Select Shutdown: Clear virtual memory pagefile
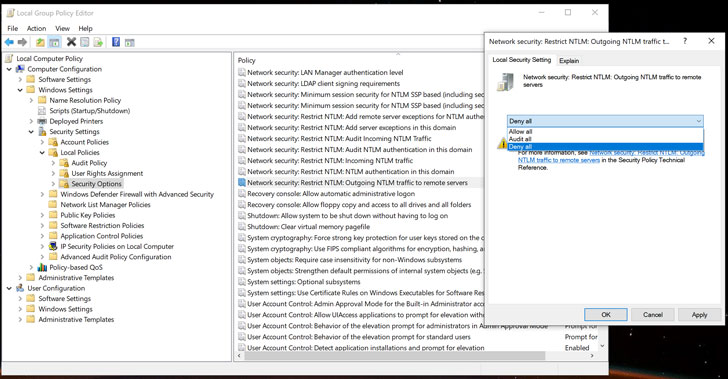Image resolution: width=728 pixels, height=379 pixels. click(308, 227)
